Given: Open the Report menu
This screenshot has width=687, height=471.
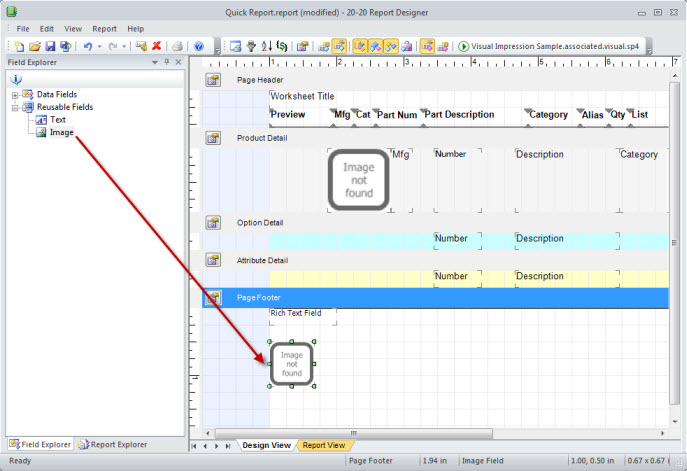Looking at the screenshot, I should click(104, 29).
